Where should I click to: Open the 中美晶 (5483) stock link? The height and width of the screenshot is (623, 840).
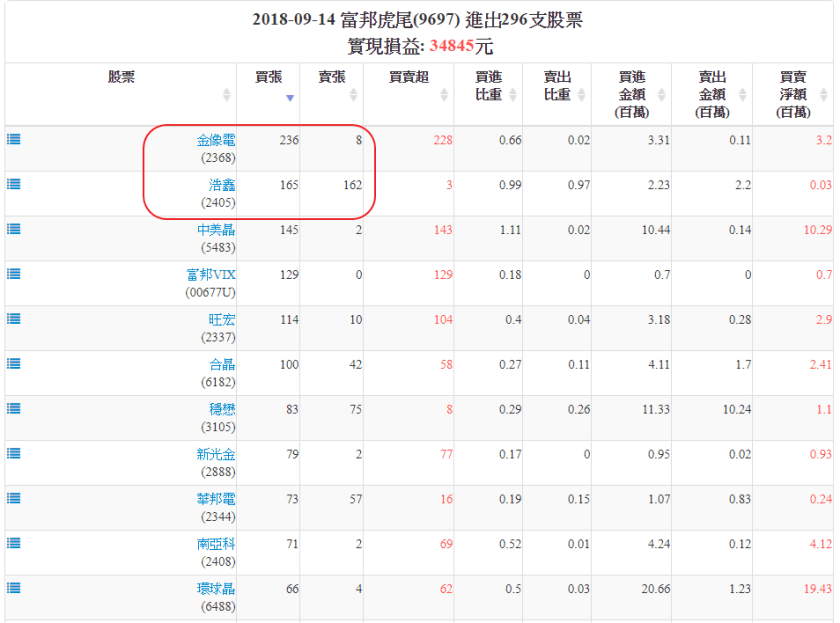click(x=216, y=230)
